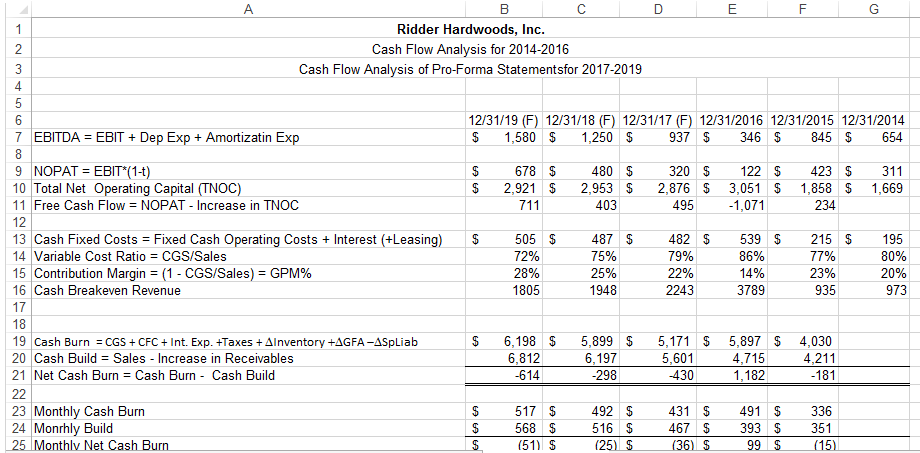Image resolution: width=920 pixels, height=453 pixels.
Task: Select EBITDA value 1,580
Action: click(504, 138)
